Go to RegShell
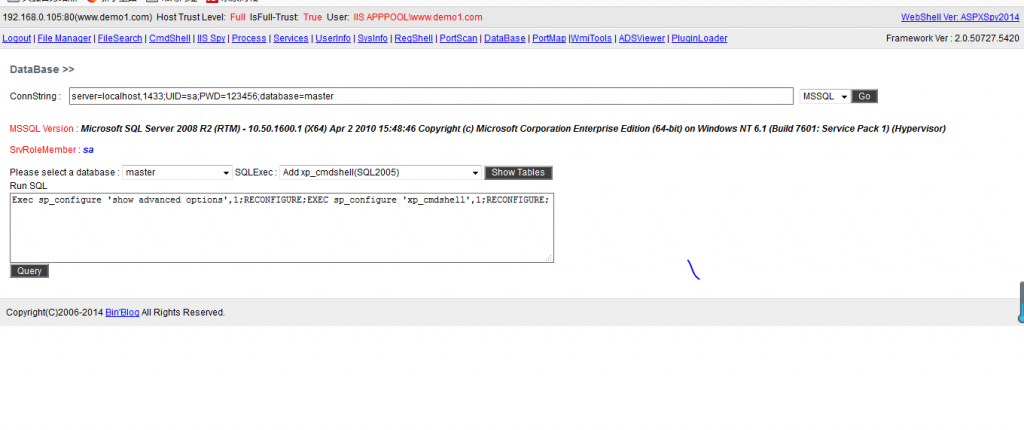This screenshot has width=1024, height=430. click(x=413, y=39)
